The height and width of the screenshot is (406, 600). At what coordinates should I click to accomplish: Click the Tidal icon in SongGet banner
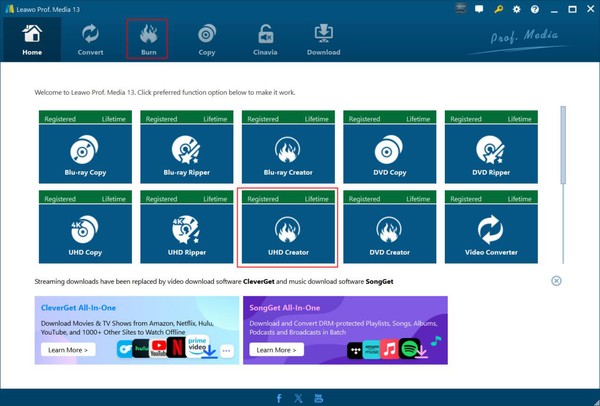[x=355, y=350]
